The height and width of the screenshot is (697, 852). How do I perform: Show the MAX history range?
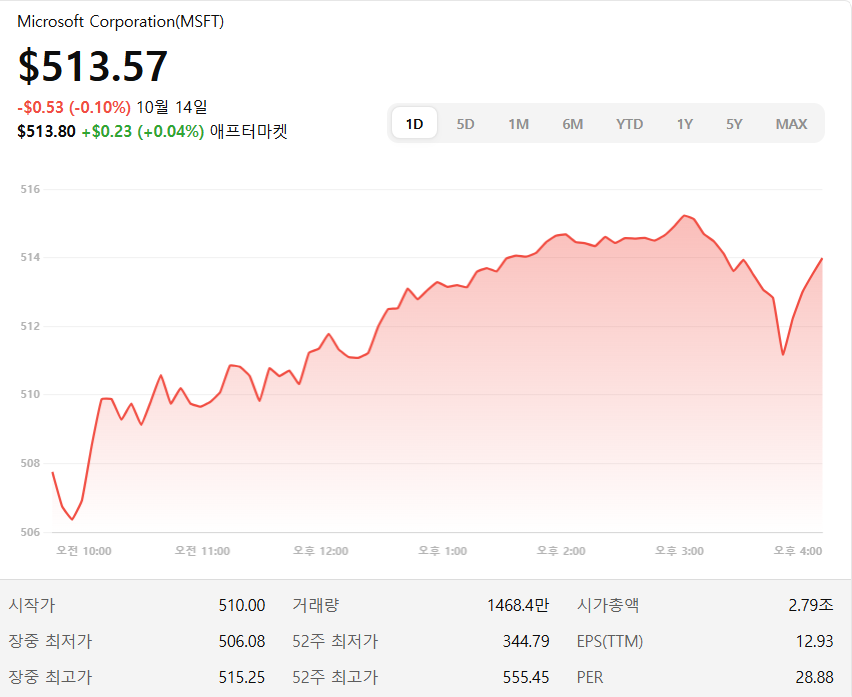(x=791, y=124)
